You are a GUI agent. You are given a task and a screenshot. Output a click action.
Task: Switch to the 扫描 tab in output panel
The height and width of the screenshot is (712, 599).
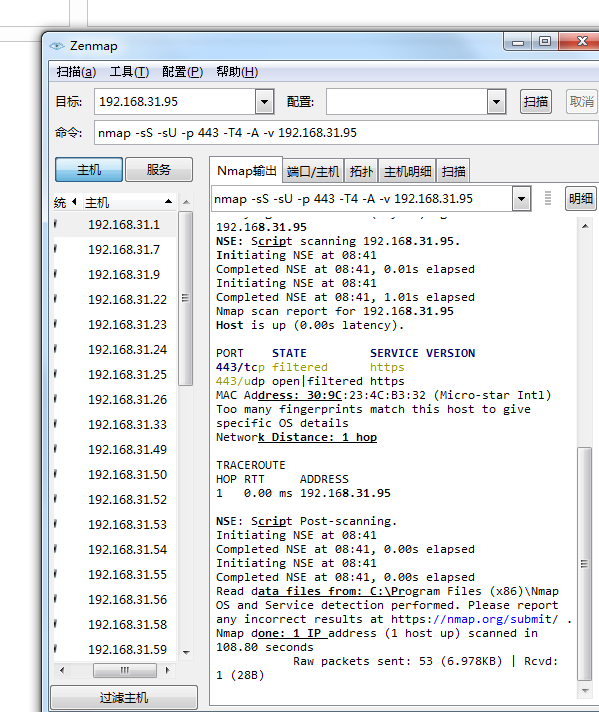pos(453,172)
